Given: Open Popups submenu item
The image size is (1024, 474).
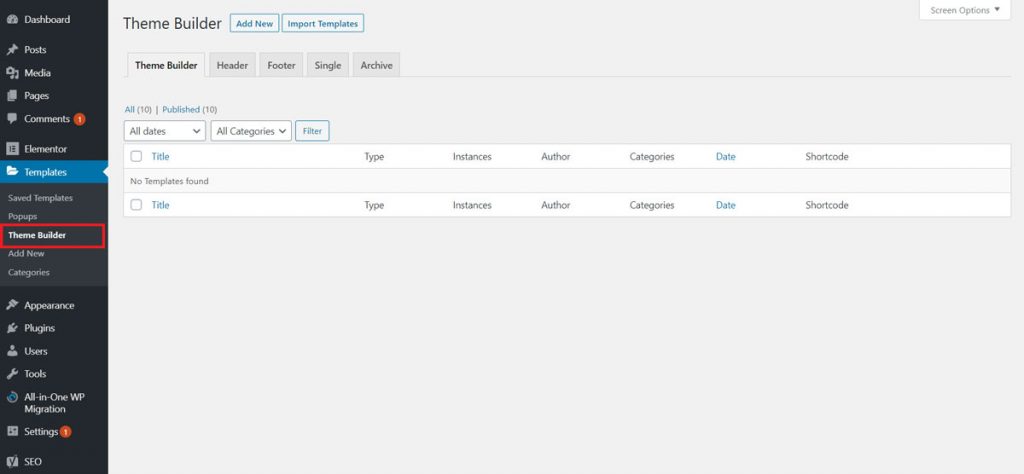Looking at the screenshot, I should tap(23, 216).
